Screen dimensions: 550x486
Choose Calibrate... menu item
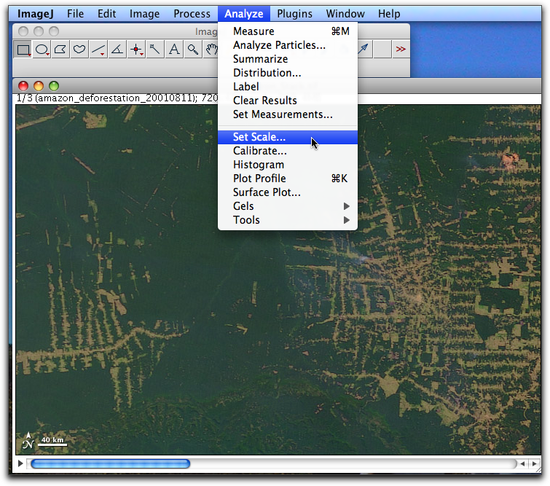[x=288, y=151]
